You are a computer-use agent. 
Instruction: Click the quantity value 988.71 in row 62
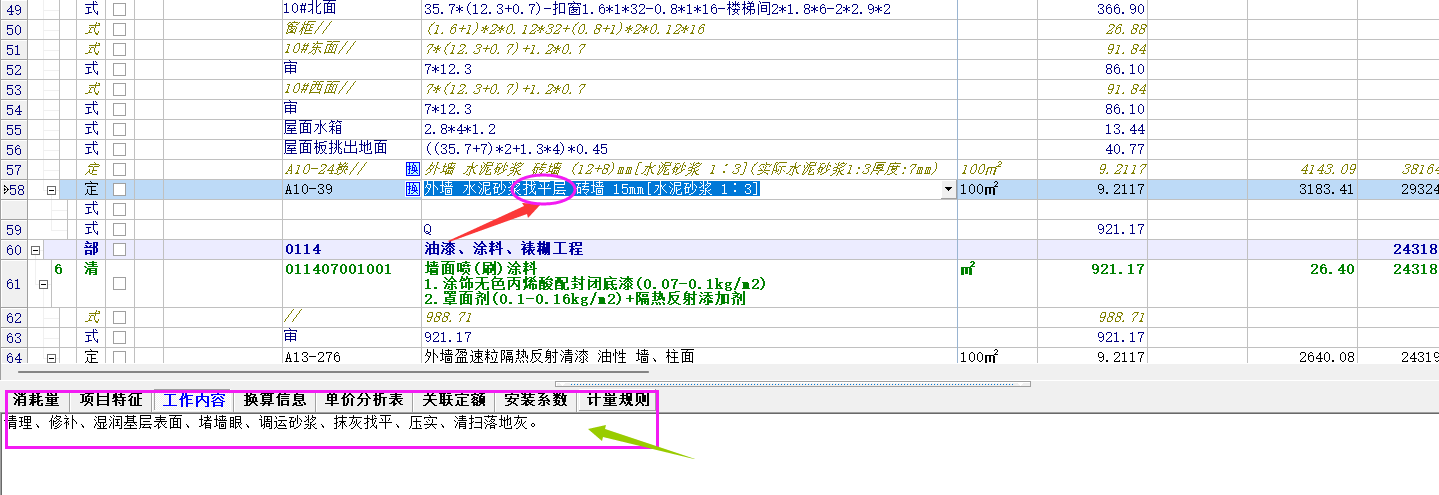(1122, 317)
